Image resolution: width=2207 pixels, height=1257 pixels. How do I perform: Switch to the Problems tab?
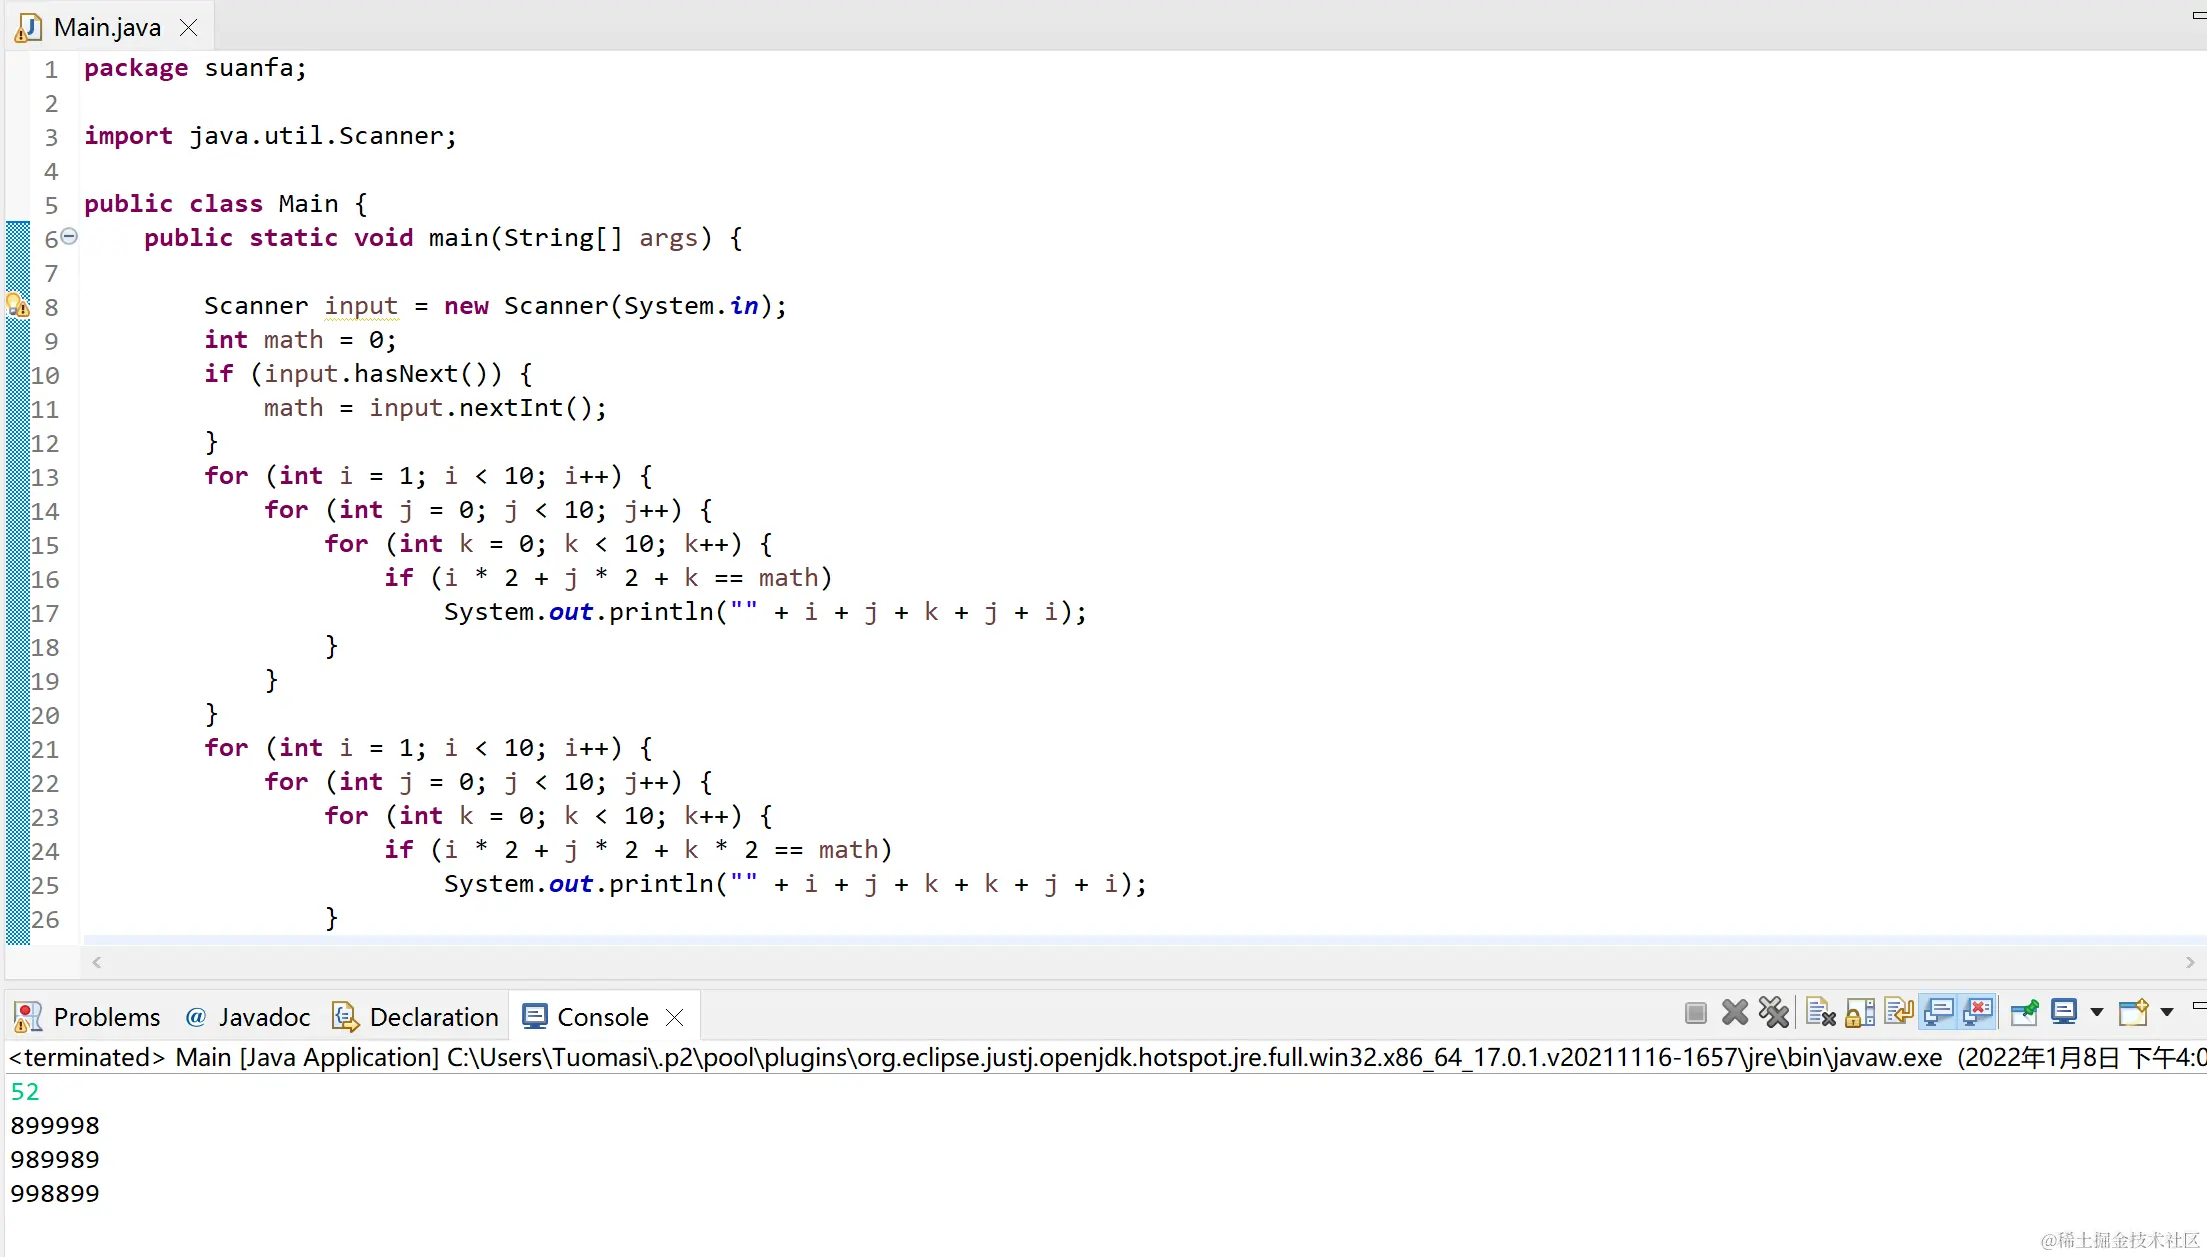tap(88, 1017)
